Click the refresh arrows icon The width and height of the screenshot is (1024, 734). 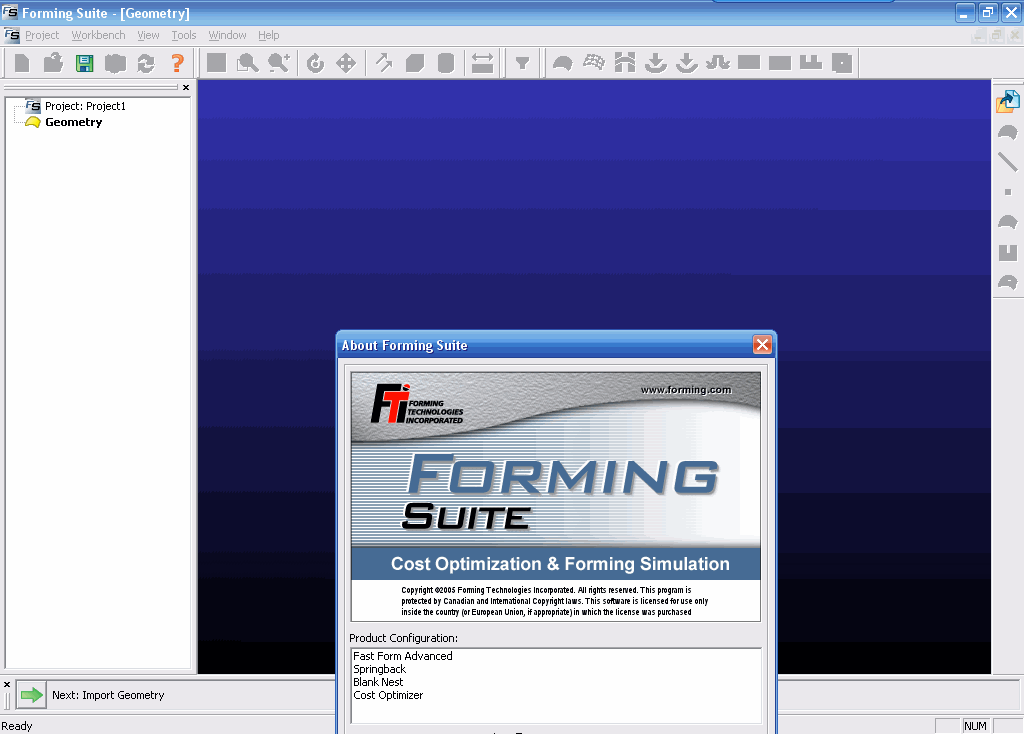pyautogui.click(x=146, y=63)
